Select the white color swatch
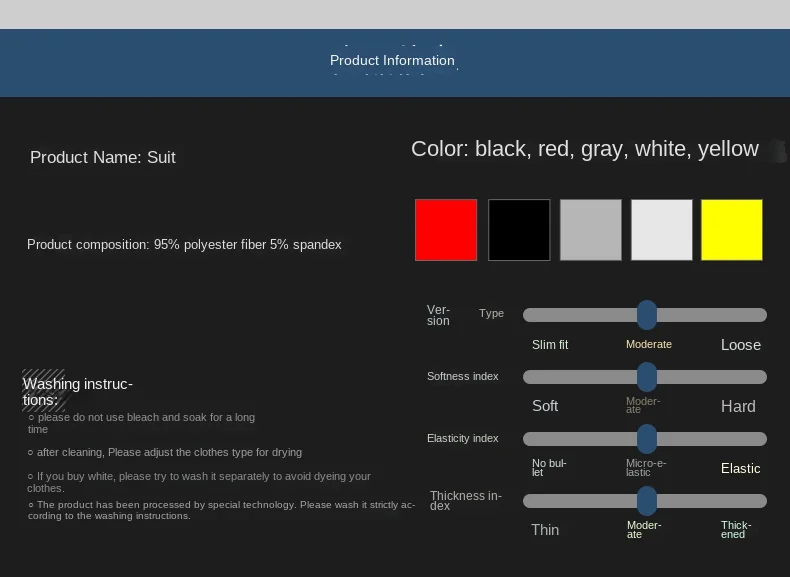The height and width of the screenshot is (577, 790). (x=661, y=230)
